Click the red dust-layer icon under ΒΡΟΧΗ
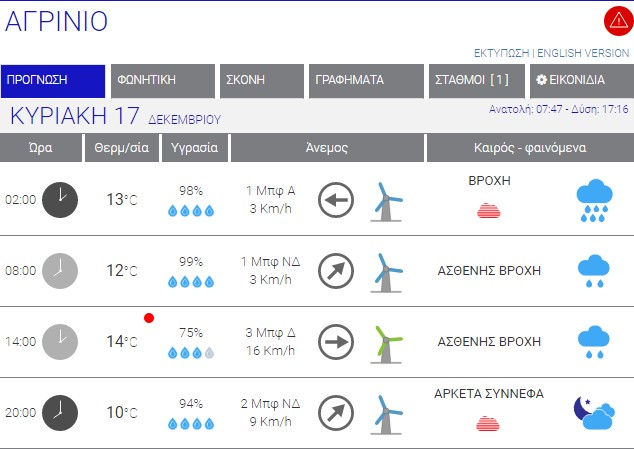Image resolution: width=634 pixels, height=449 pixels. point(489,210)
